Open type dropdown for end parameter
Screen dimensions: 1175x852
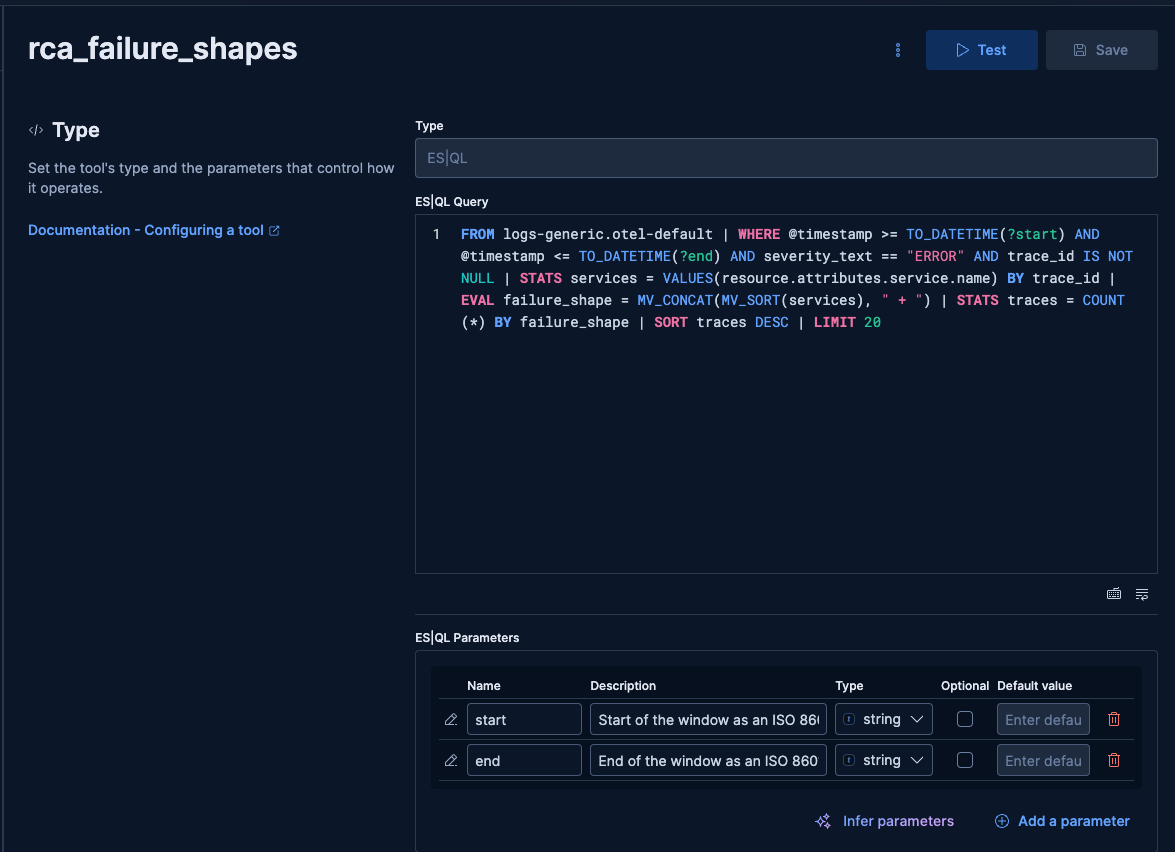coord(883,761)
